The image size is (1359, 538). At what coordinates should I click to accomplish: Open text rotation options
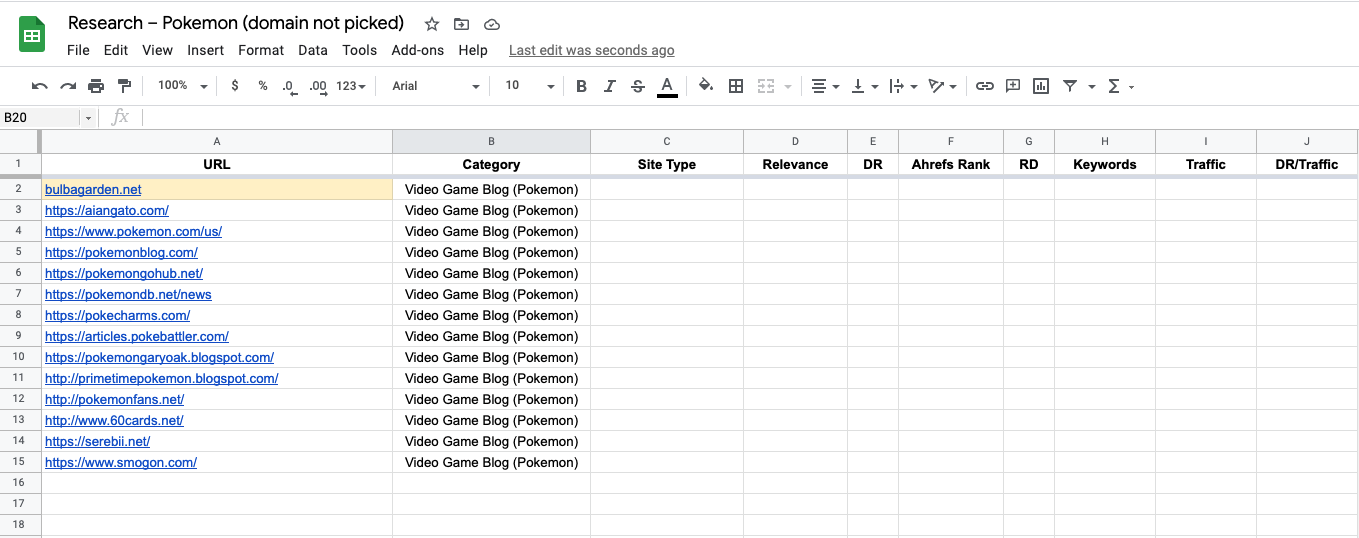[943, 86]
